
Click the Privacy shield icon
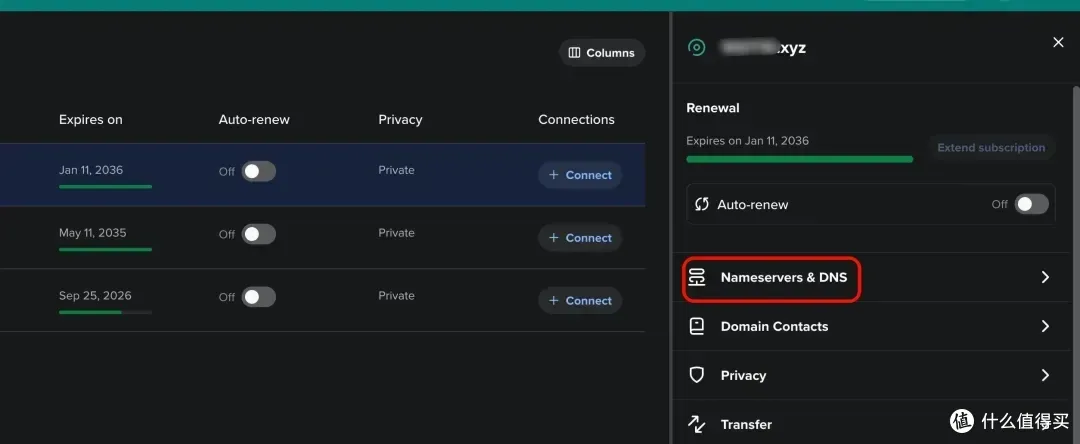697,375
